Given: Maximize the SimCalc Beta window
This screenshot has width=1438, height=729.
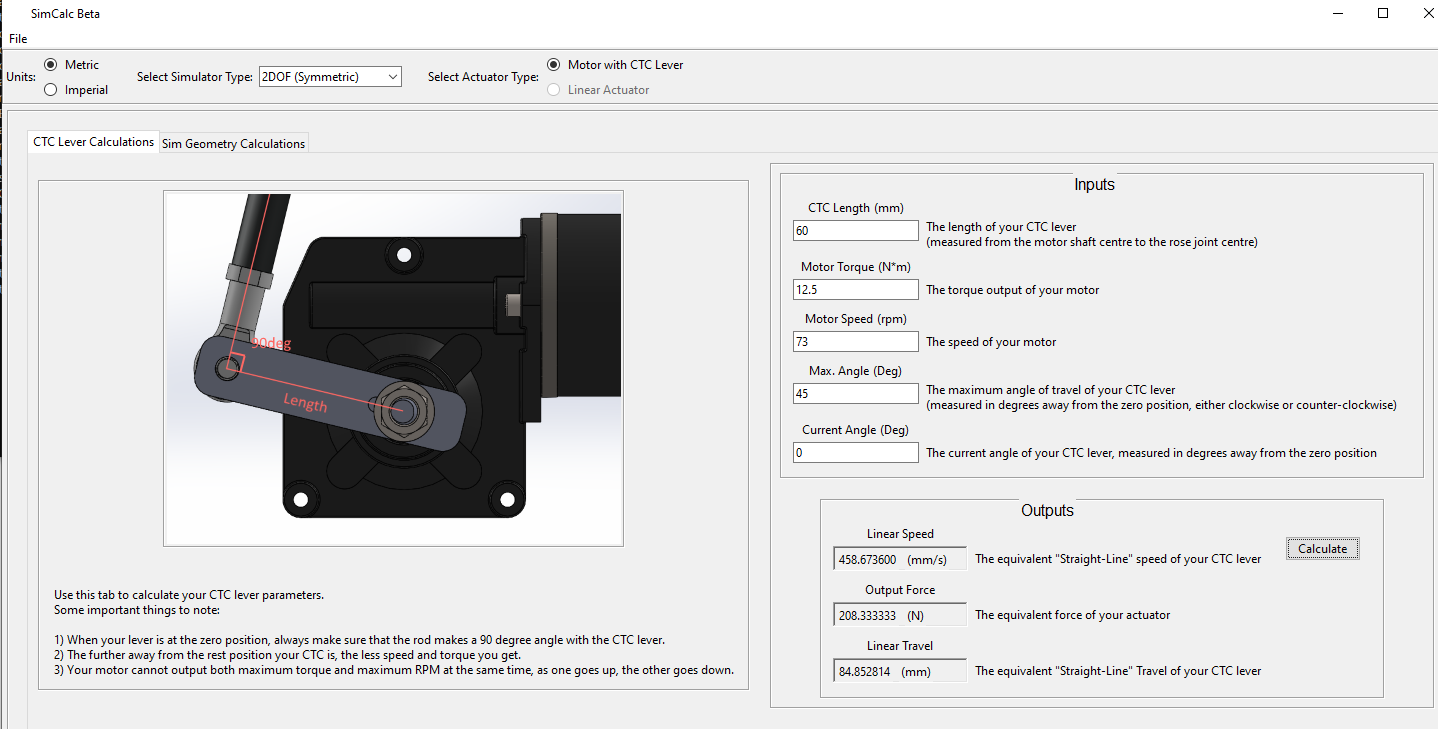Looking at the screenshot, I should (x=1383, y=14).
